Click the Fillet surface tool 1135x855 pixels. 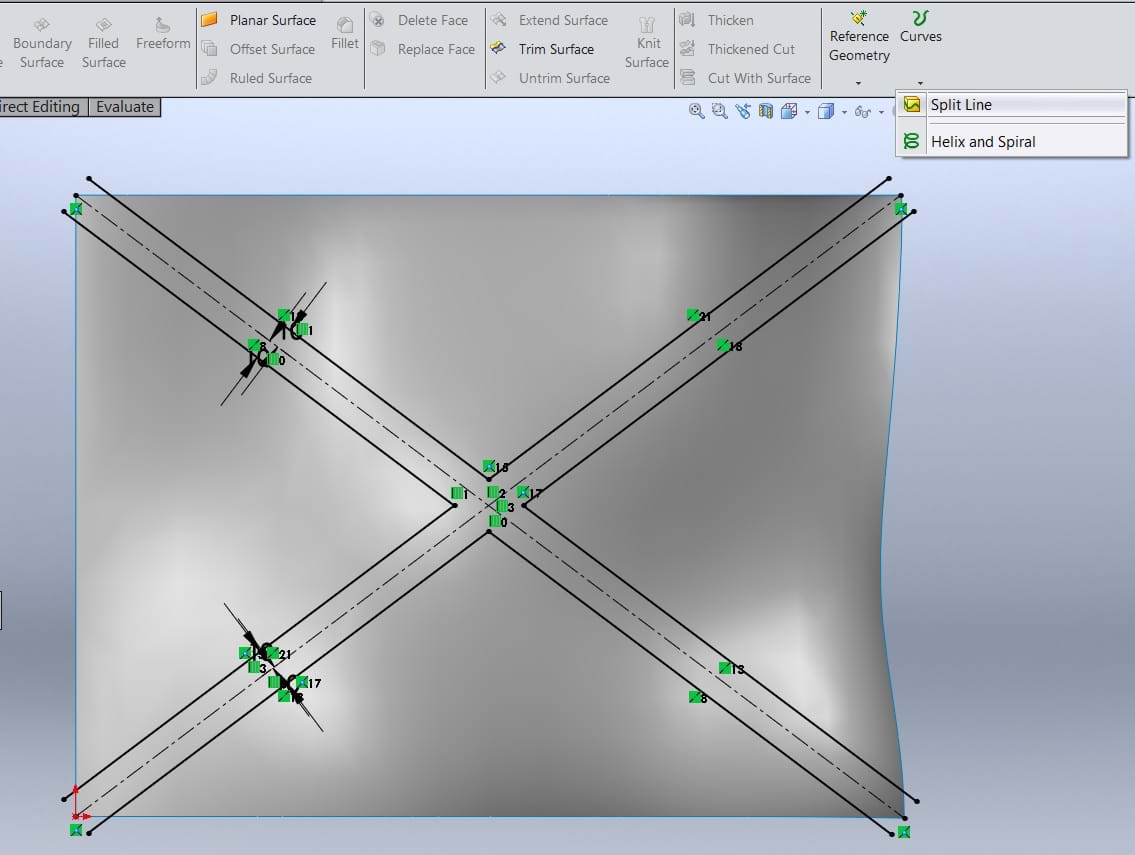click(x=344, y=33)
